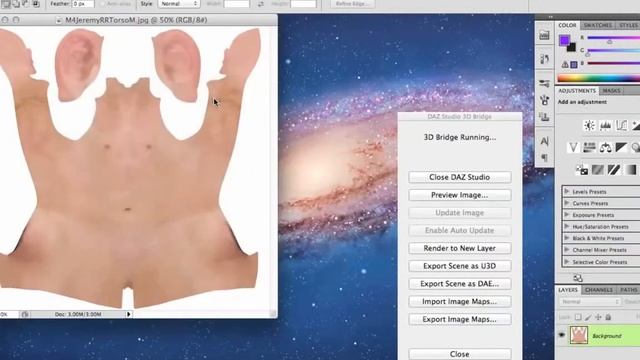Click the Feather input field
640x360 pixels.
pyautogui.click(x=83, y=4)
